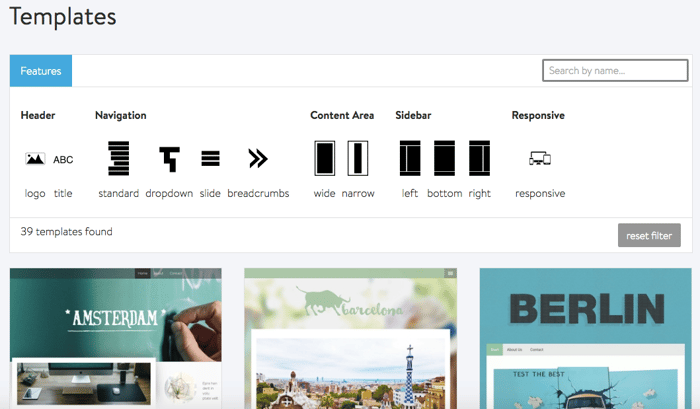Select the logo header filter icon
This screenshot has width=700, height=409.
point(35,159)
